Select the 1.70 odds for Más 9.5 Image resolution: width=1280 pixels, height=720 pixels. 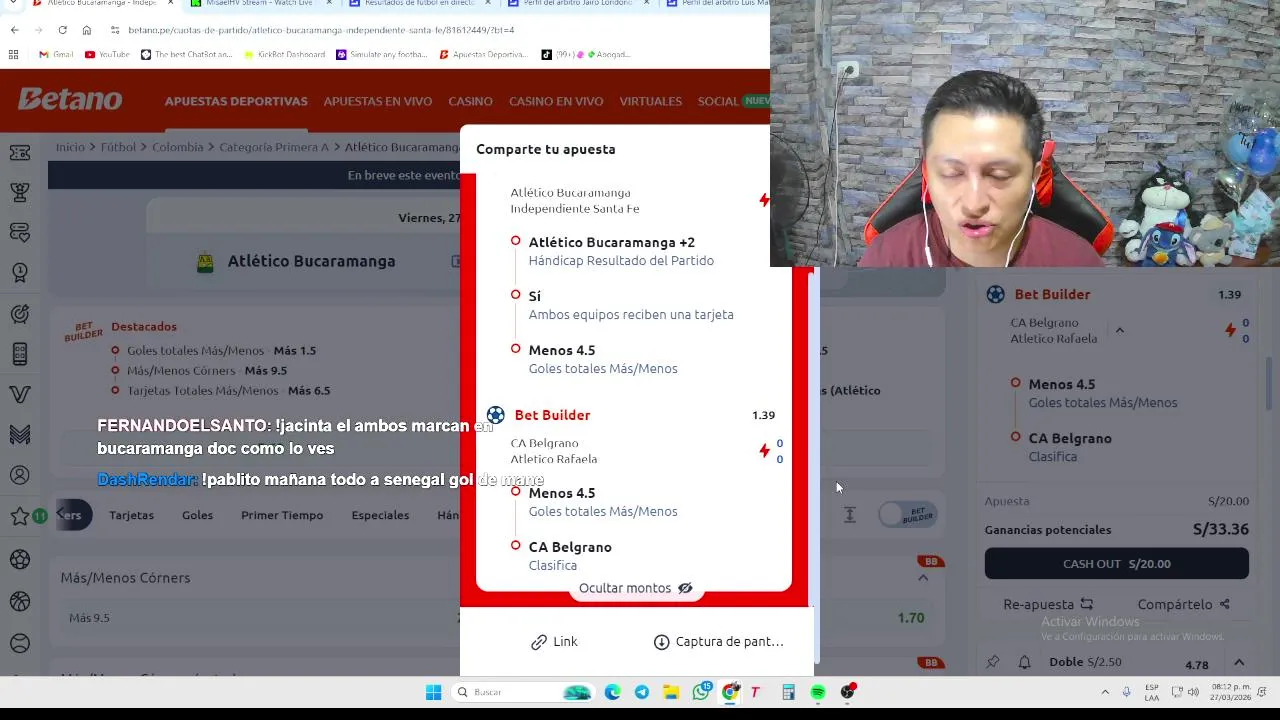click(910, 618)
